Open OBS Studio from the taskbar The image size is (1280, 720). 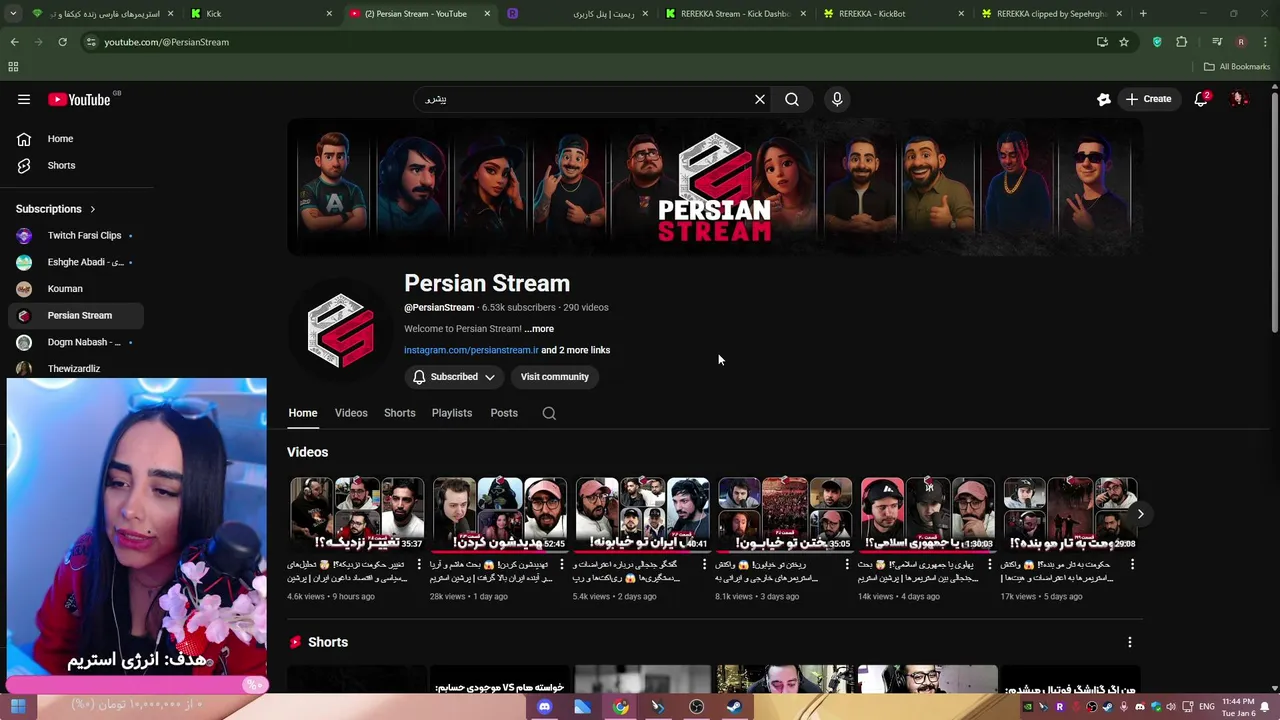coord(696,707)
